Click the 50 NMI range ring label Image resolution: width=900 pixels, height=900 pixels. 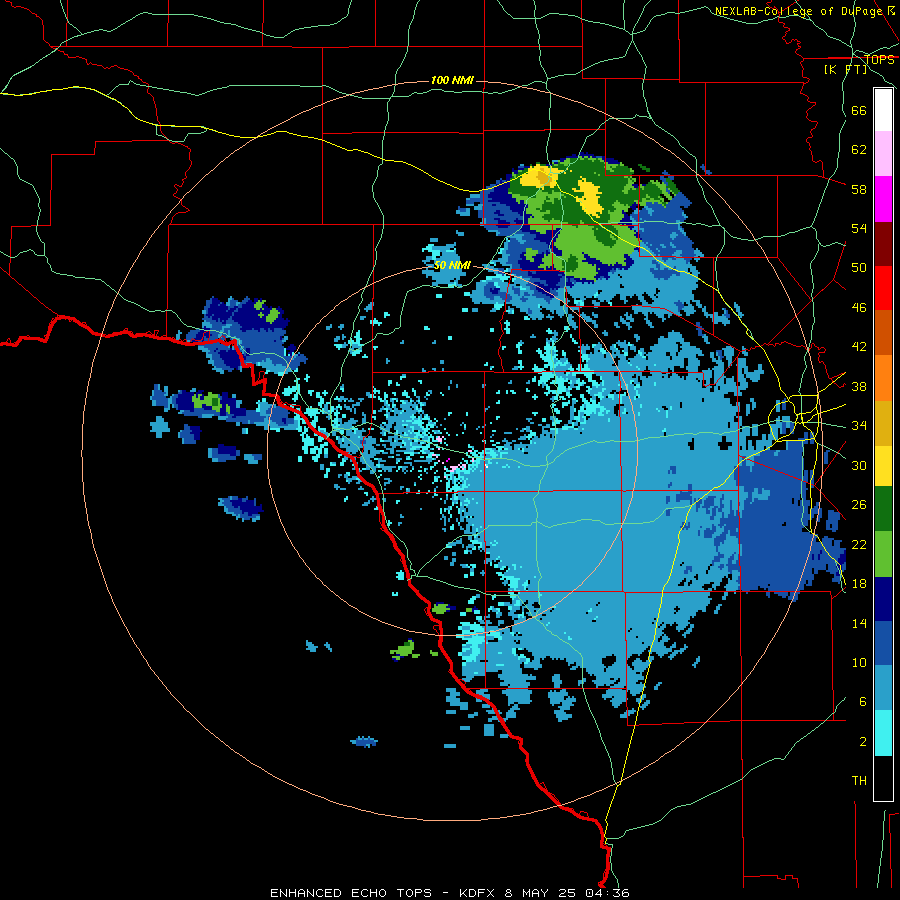(452, 265)
